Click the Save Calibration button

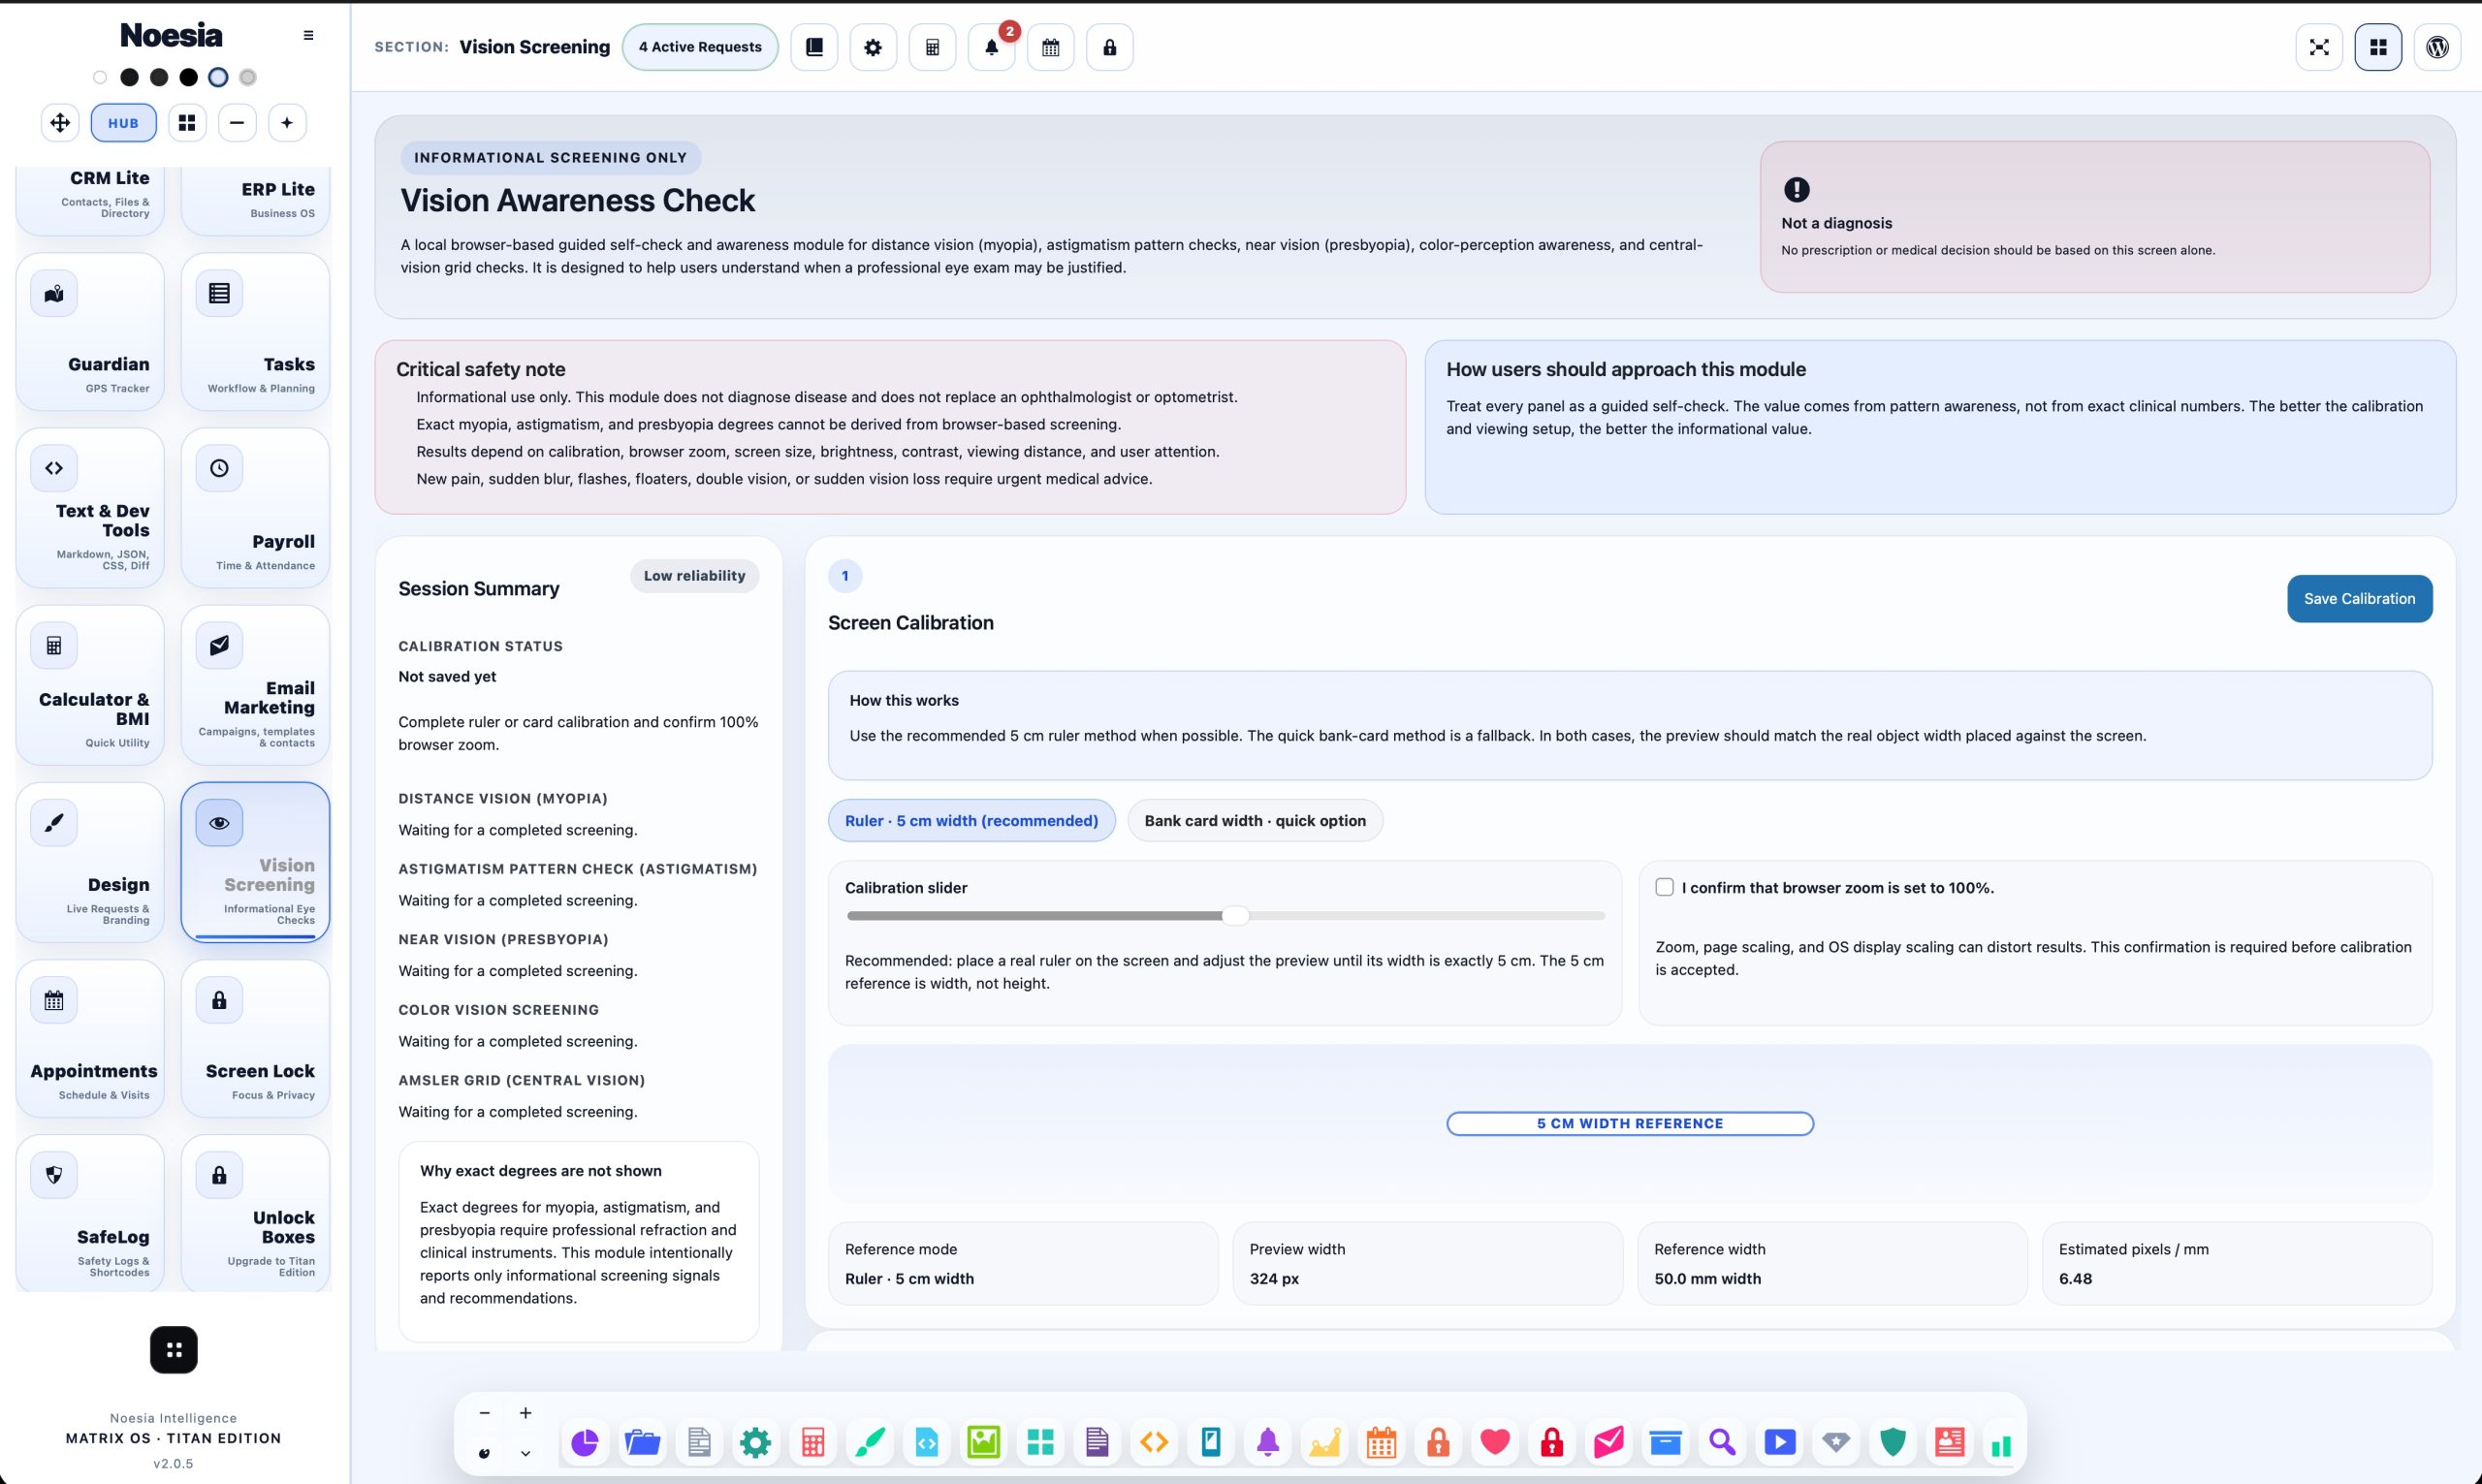tap(2359, 598)
